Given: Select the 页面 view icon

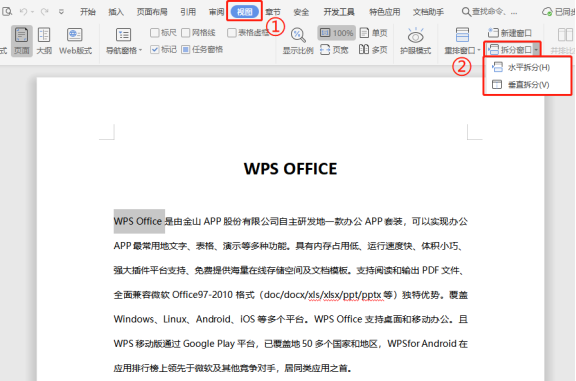Looking at the screenshot, I should [x=21, y=40].
